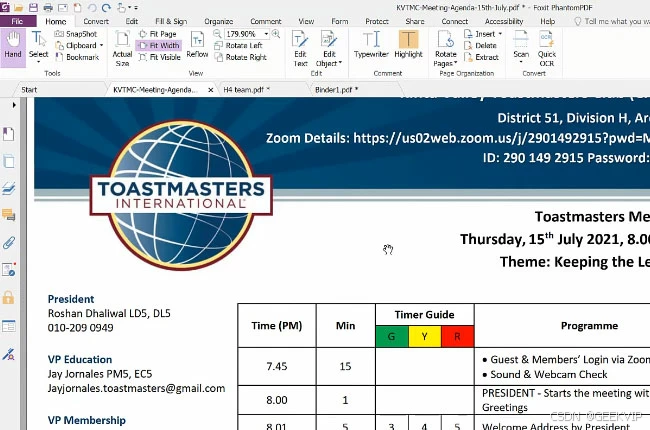Expand the Clipboard dropdown

tap(101, 45)
